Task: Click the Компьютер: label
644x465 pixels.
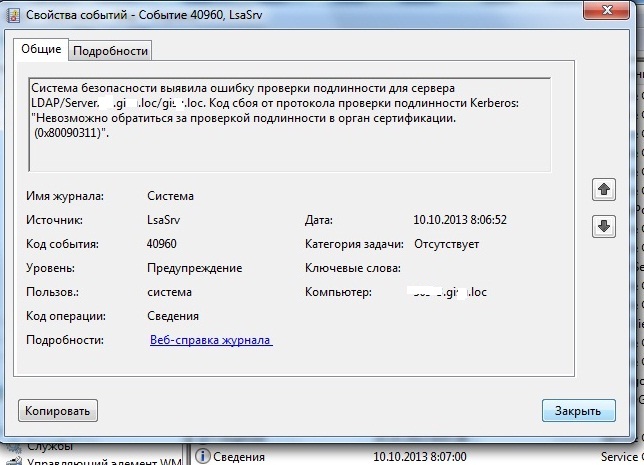Action: 338,292
